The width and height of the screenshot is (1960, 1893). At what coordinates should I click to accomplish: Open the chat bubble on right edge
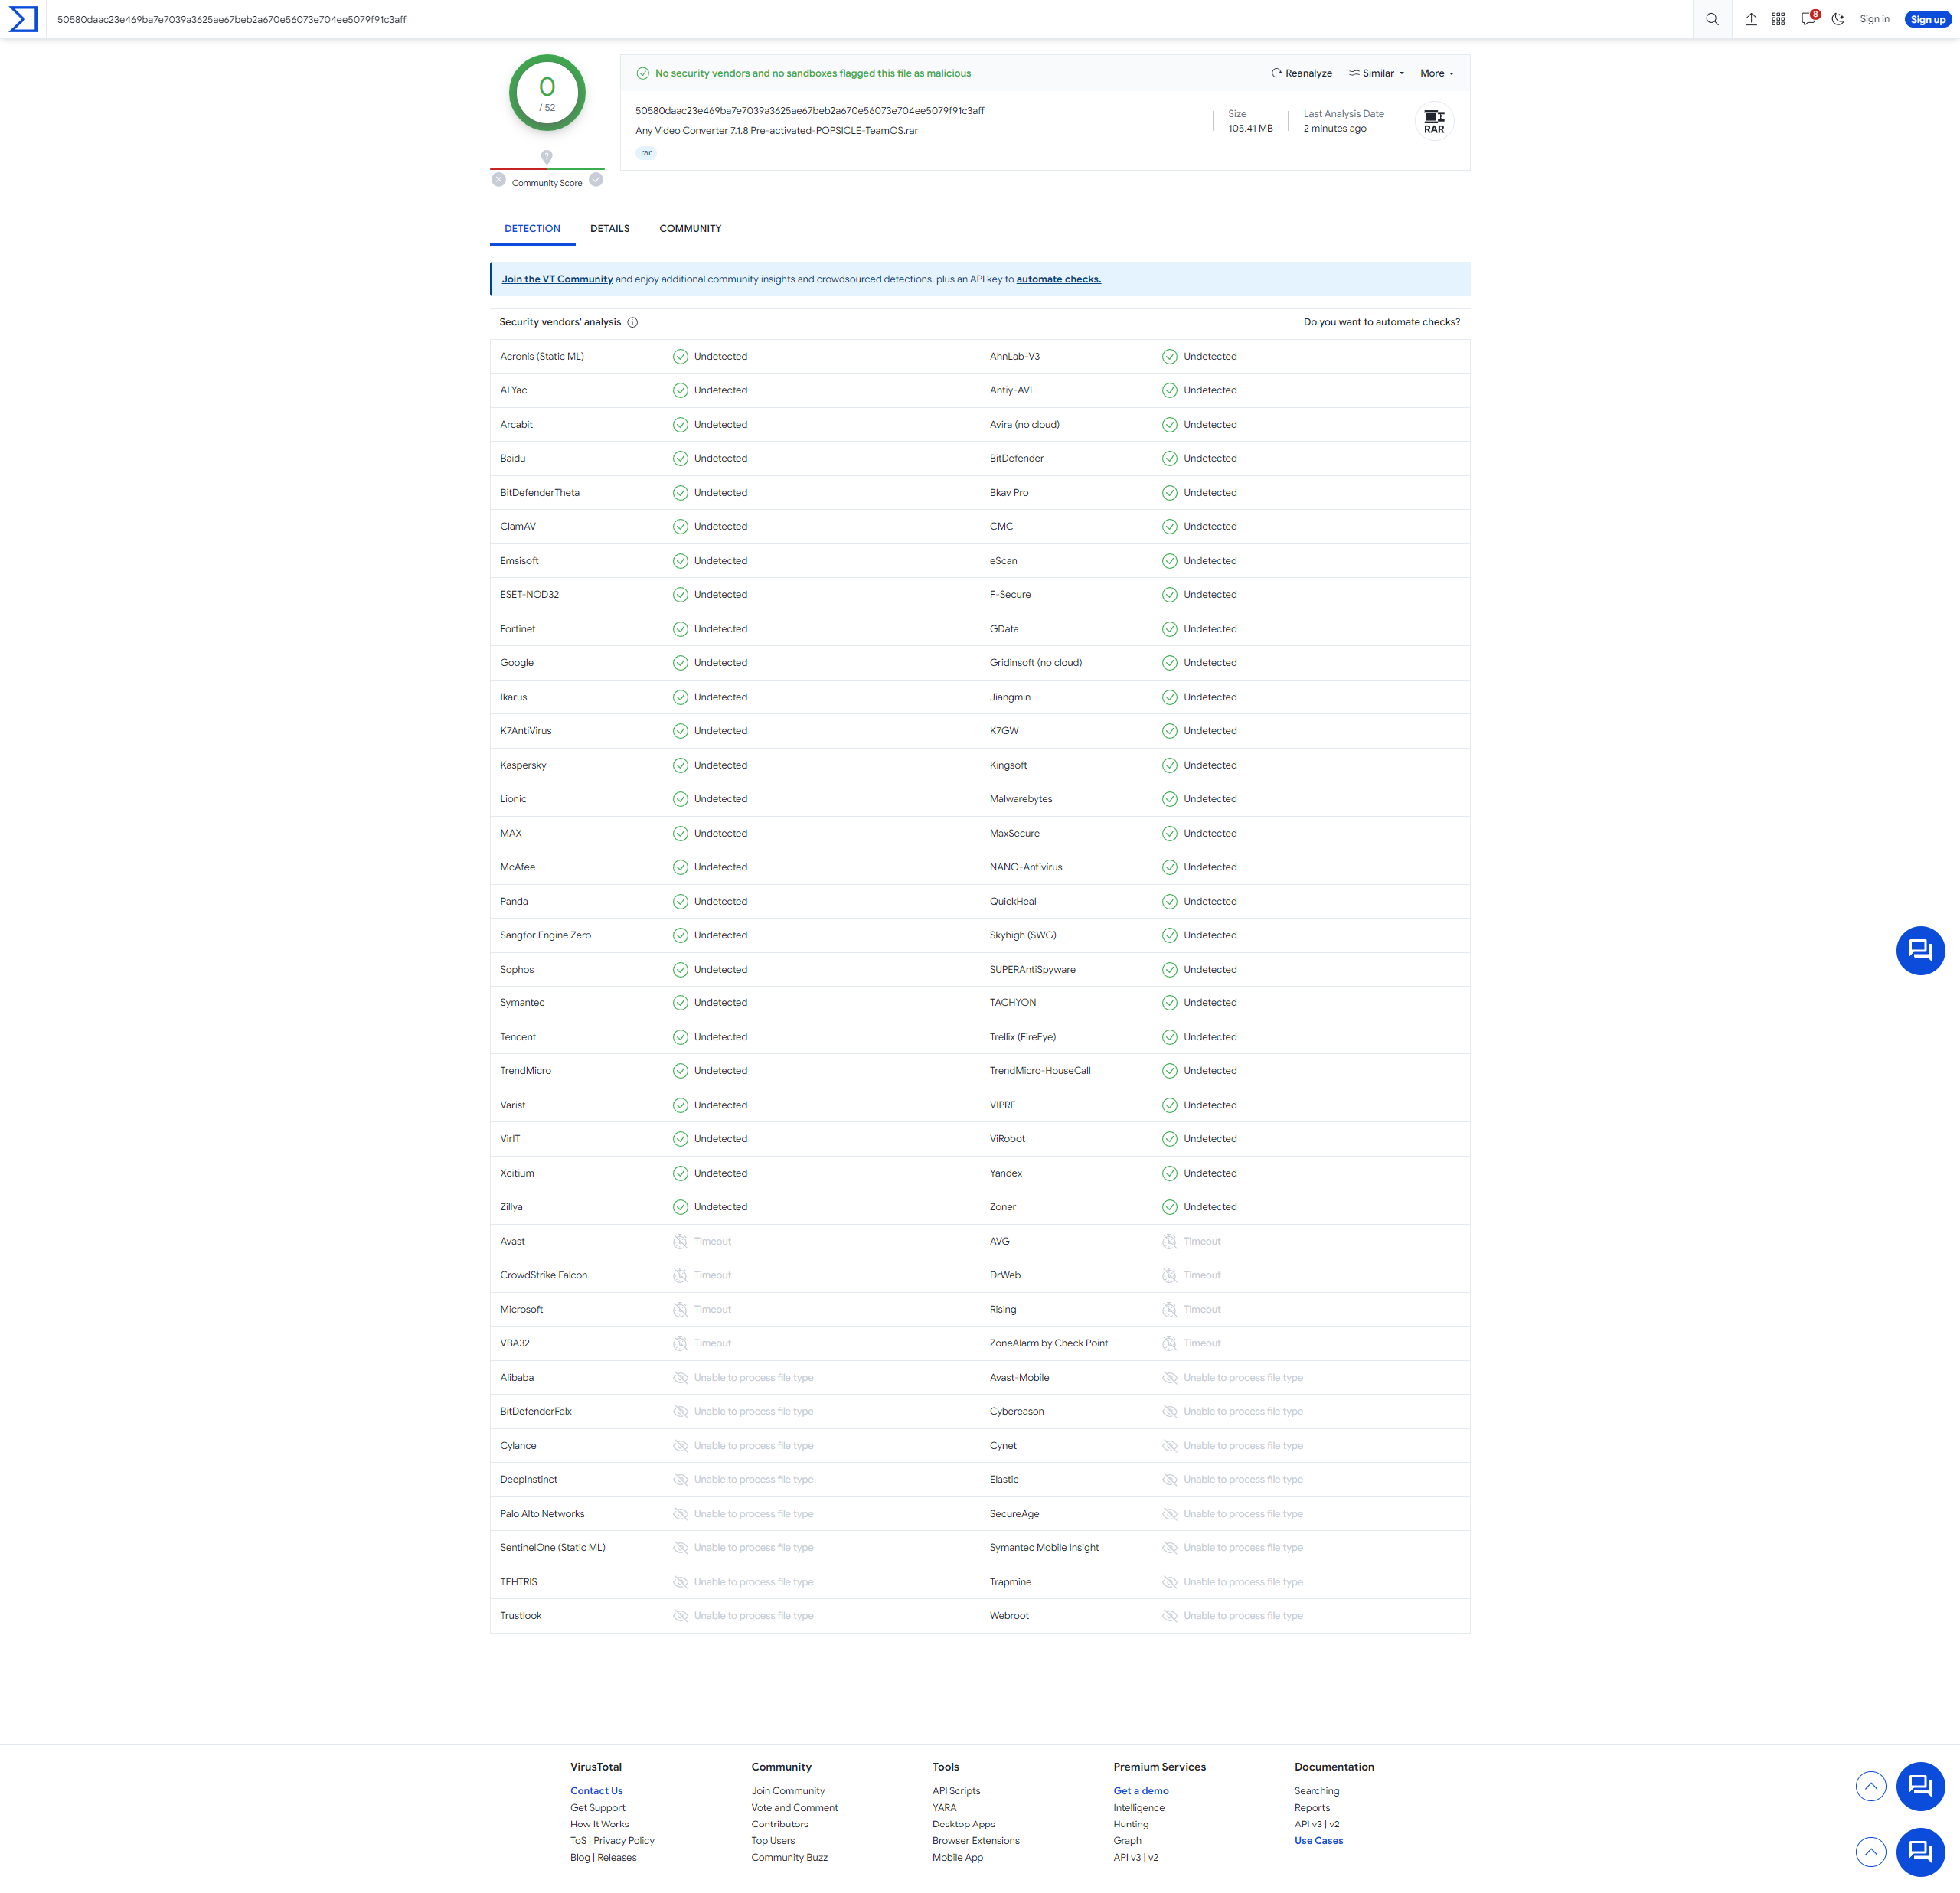coord(1920,950)
